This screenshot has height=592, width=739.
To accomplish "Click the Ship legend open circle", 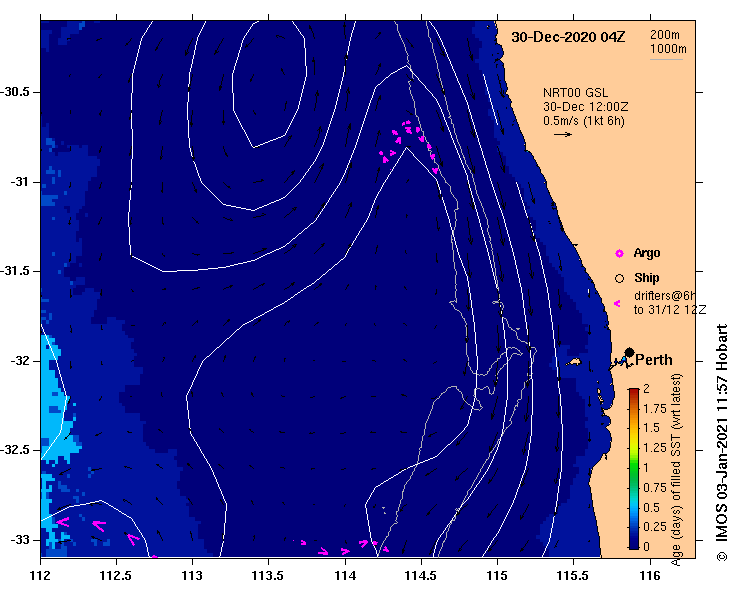I will click(619, 279).
